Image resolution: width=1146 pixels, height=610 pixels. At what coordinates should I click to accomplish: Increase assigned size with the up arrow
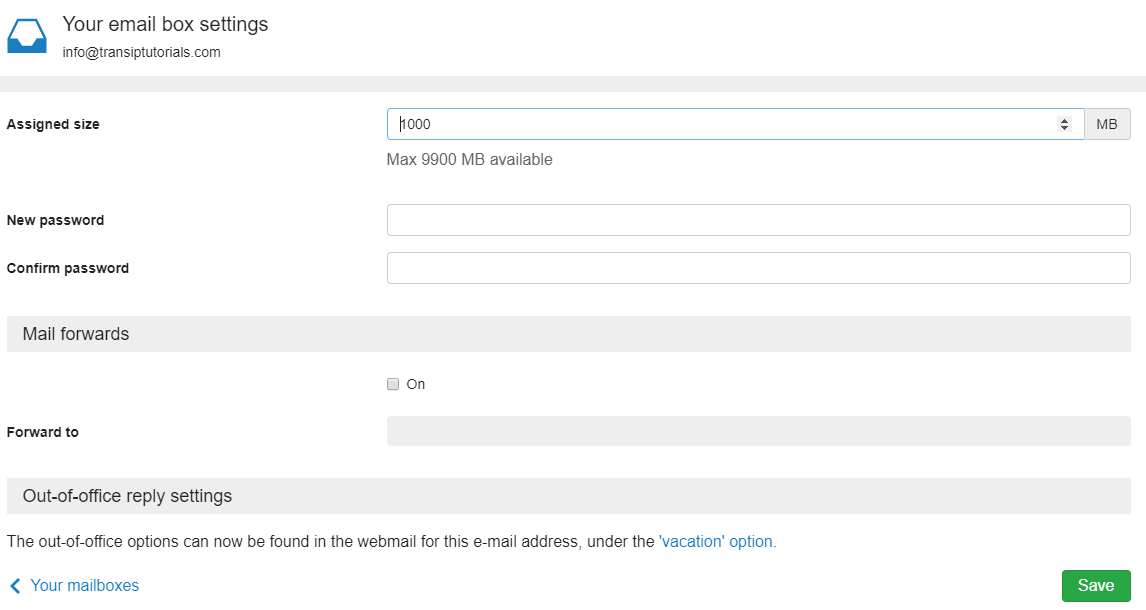pyautogui.click(x=1064, y=120)
